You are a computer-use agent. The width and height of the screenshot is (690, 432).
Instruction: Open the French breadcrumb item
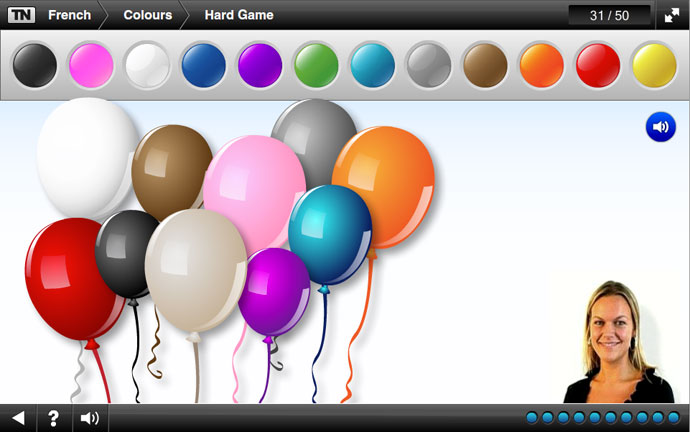coord(69,15)
